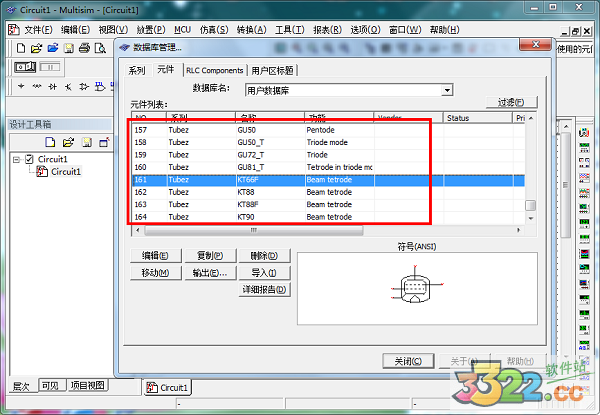Open the 工具(T) menu
The width and height of the screenshot is (600, 415).
click(x=290, y=29)
